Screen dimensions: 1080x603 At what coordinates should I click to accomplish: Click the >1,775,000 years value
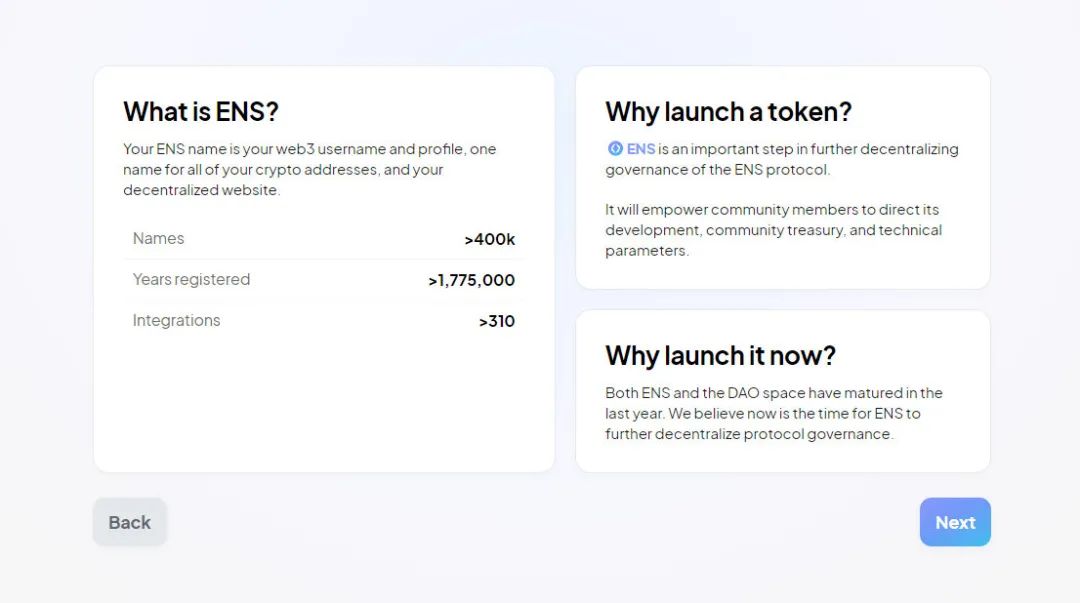coord(472,280)
